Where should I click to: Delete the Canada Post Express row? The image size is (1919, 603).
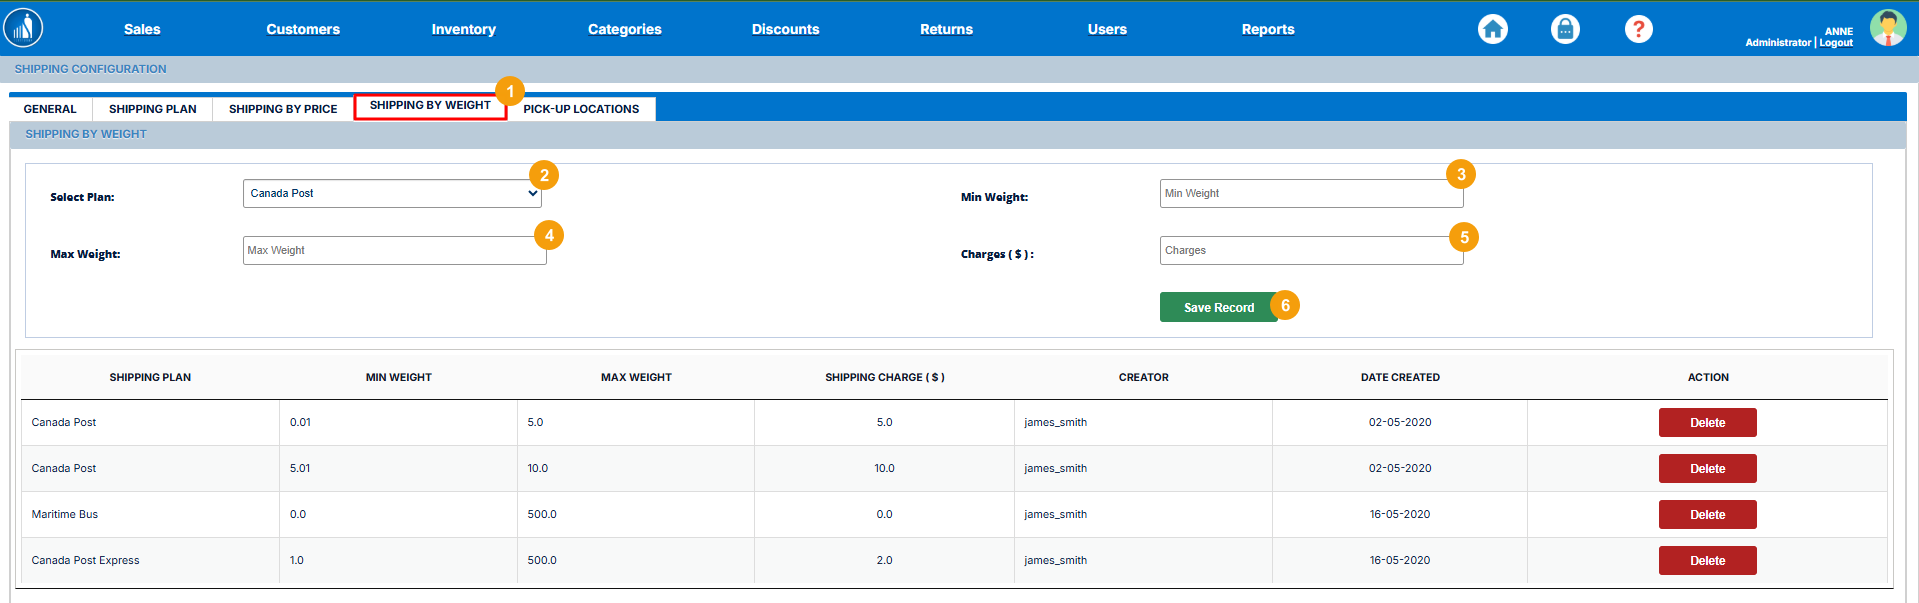[1707, 561]
